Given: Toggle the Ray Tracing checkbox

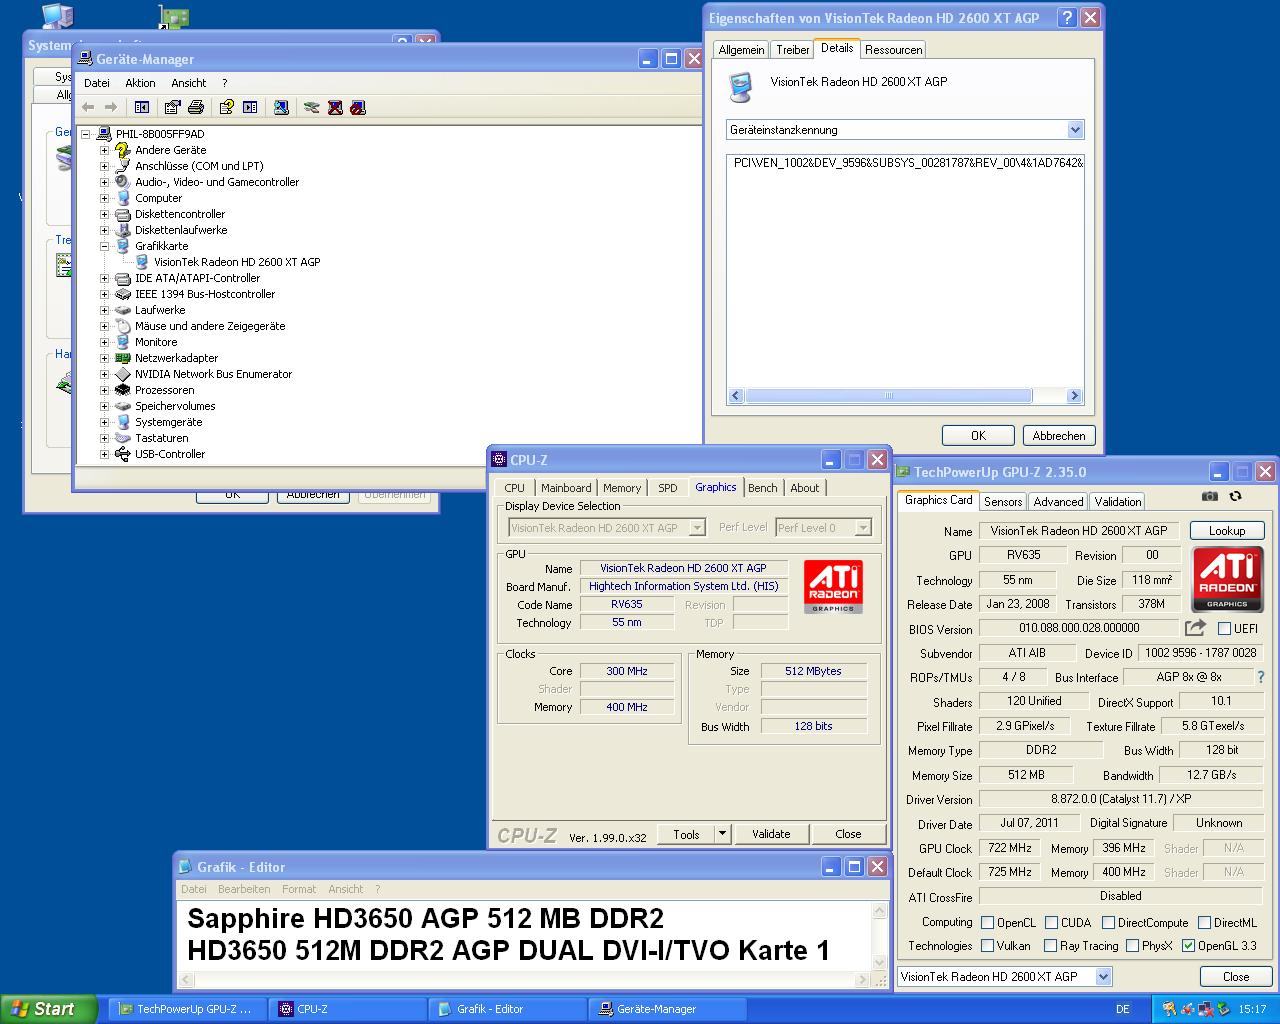Looking at the screenshot, I should pyautogui.click(x=1050, y=945).
